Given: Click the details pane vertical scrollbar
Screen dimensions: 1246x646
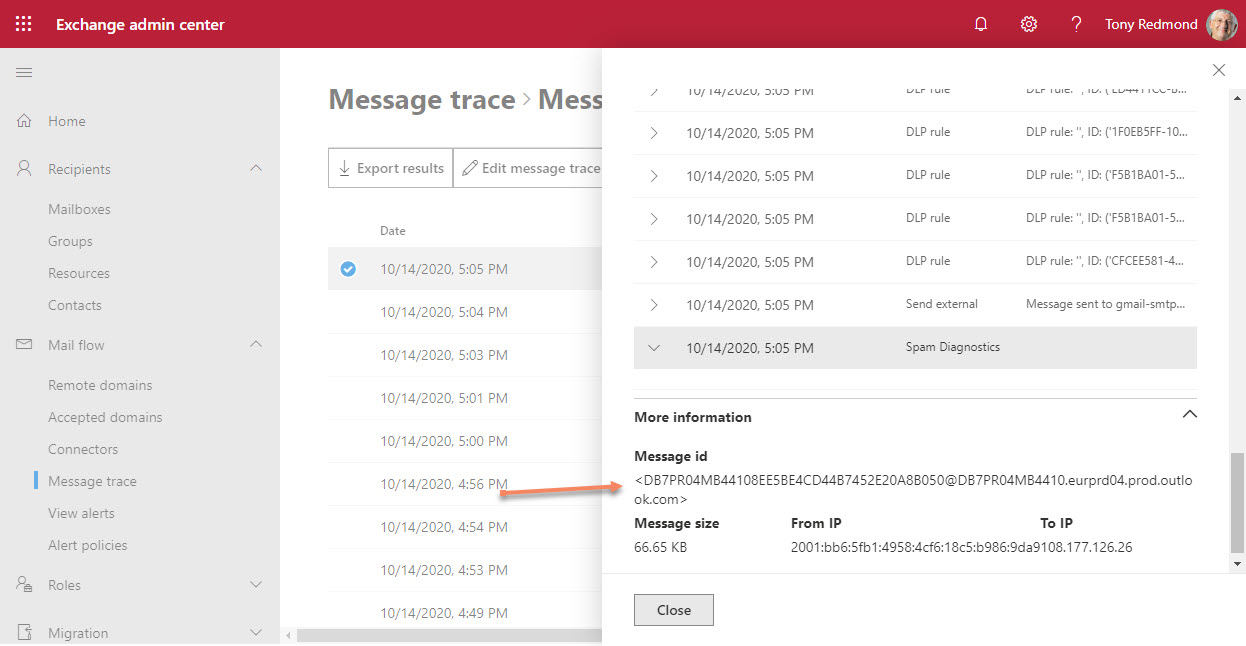Looking at the screenshot, I should tap(1237, 500).
